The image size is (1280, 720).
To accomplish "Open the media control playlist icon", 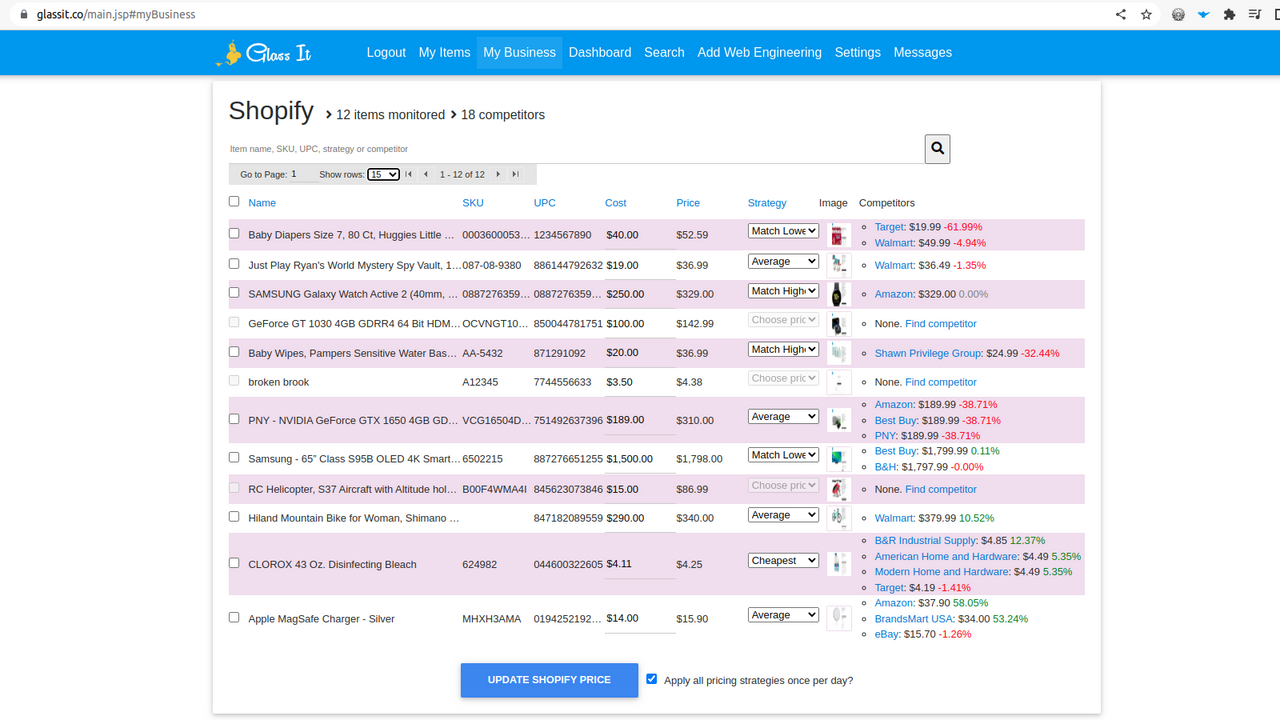I will (x=1255, y=15).
